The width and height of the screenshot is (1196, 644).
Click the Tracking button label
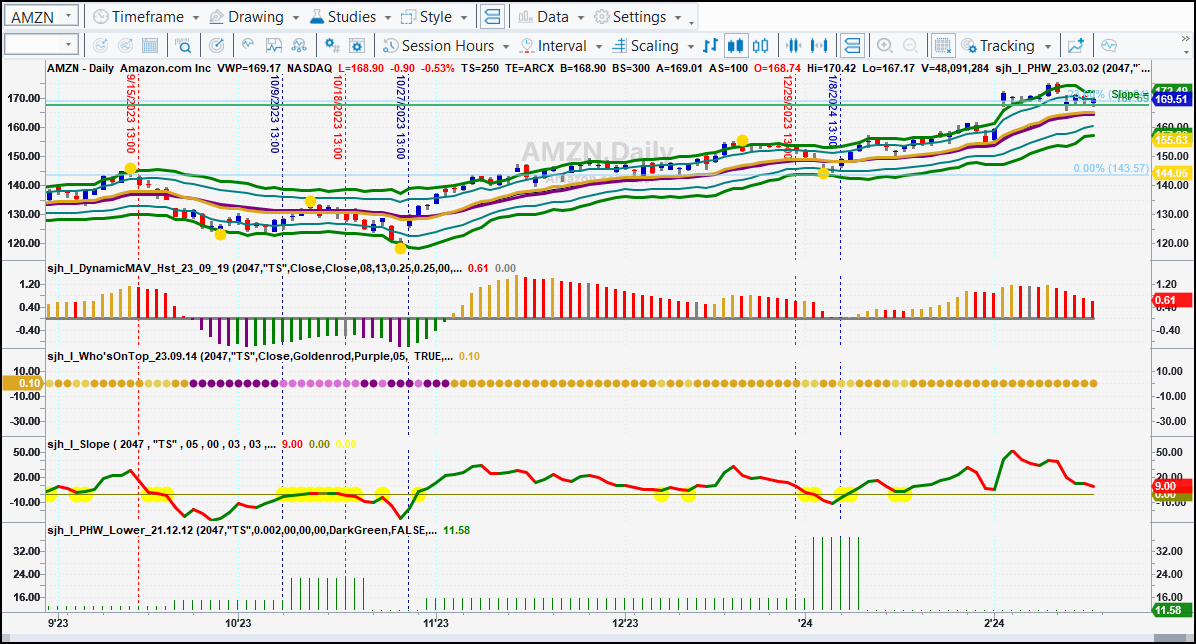[1007, 46]
